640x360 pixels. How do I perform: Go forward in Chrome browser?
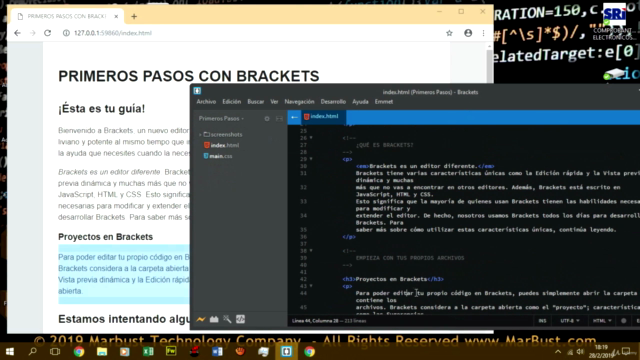pos(33,33)
